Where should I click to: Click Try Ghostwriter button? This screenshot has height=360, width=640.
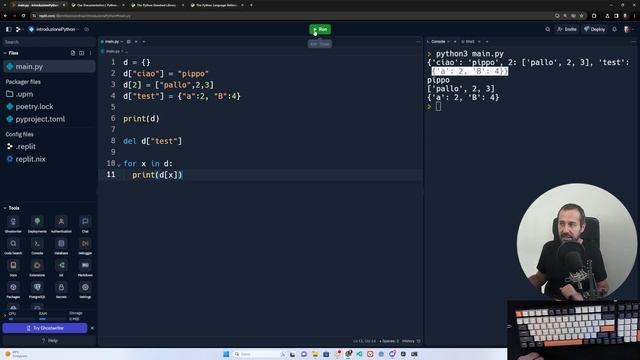[45, 328]
